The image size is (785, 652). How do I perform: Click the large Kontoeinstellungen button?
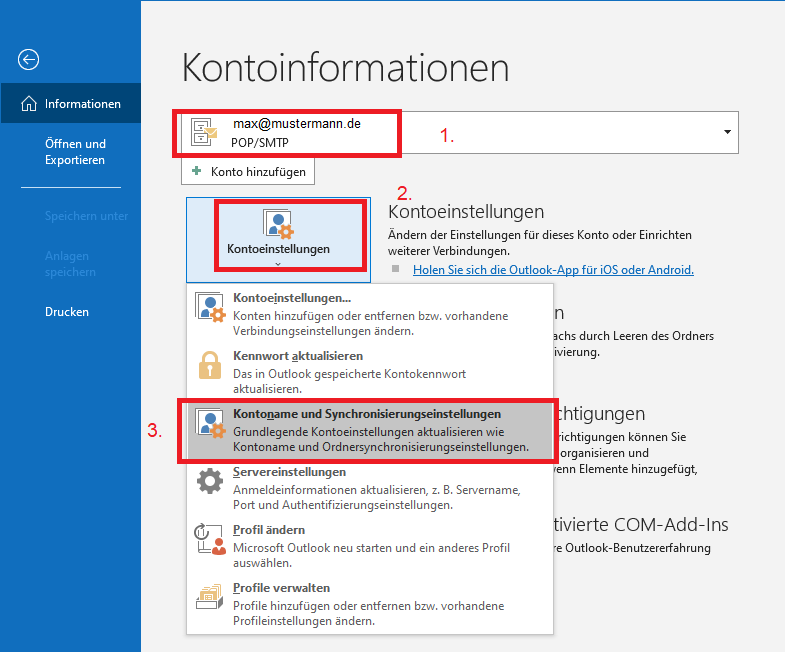coord(278,239)
